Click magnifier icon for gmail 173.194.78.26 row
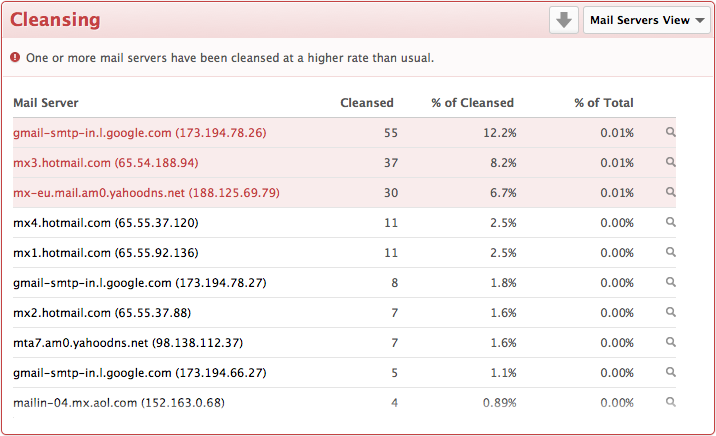Image resolution: width=716 pixels, height=436 pixels. coord(670,132)
